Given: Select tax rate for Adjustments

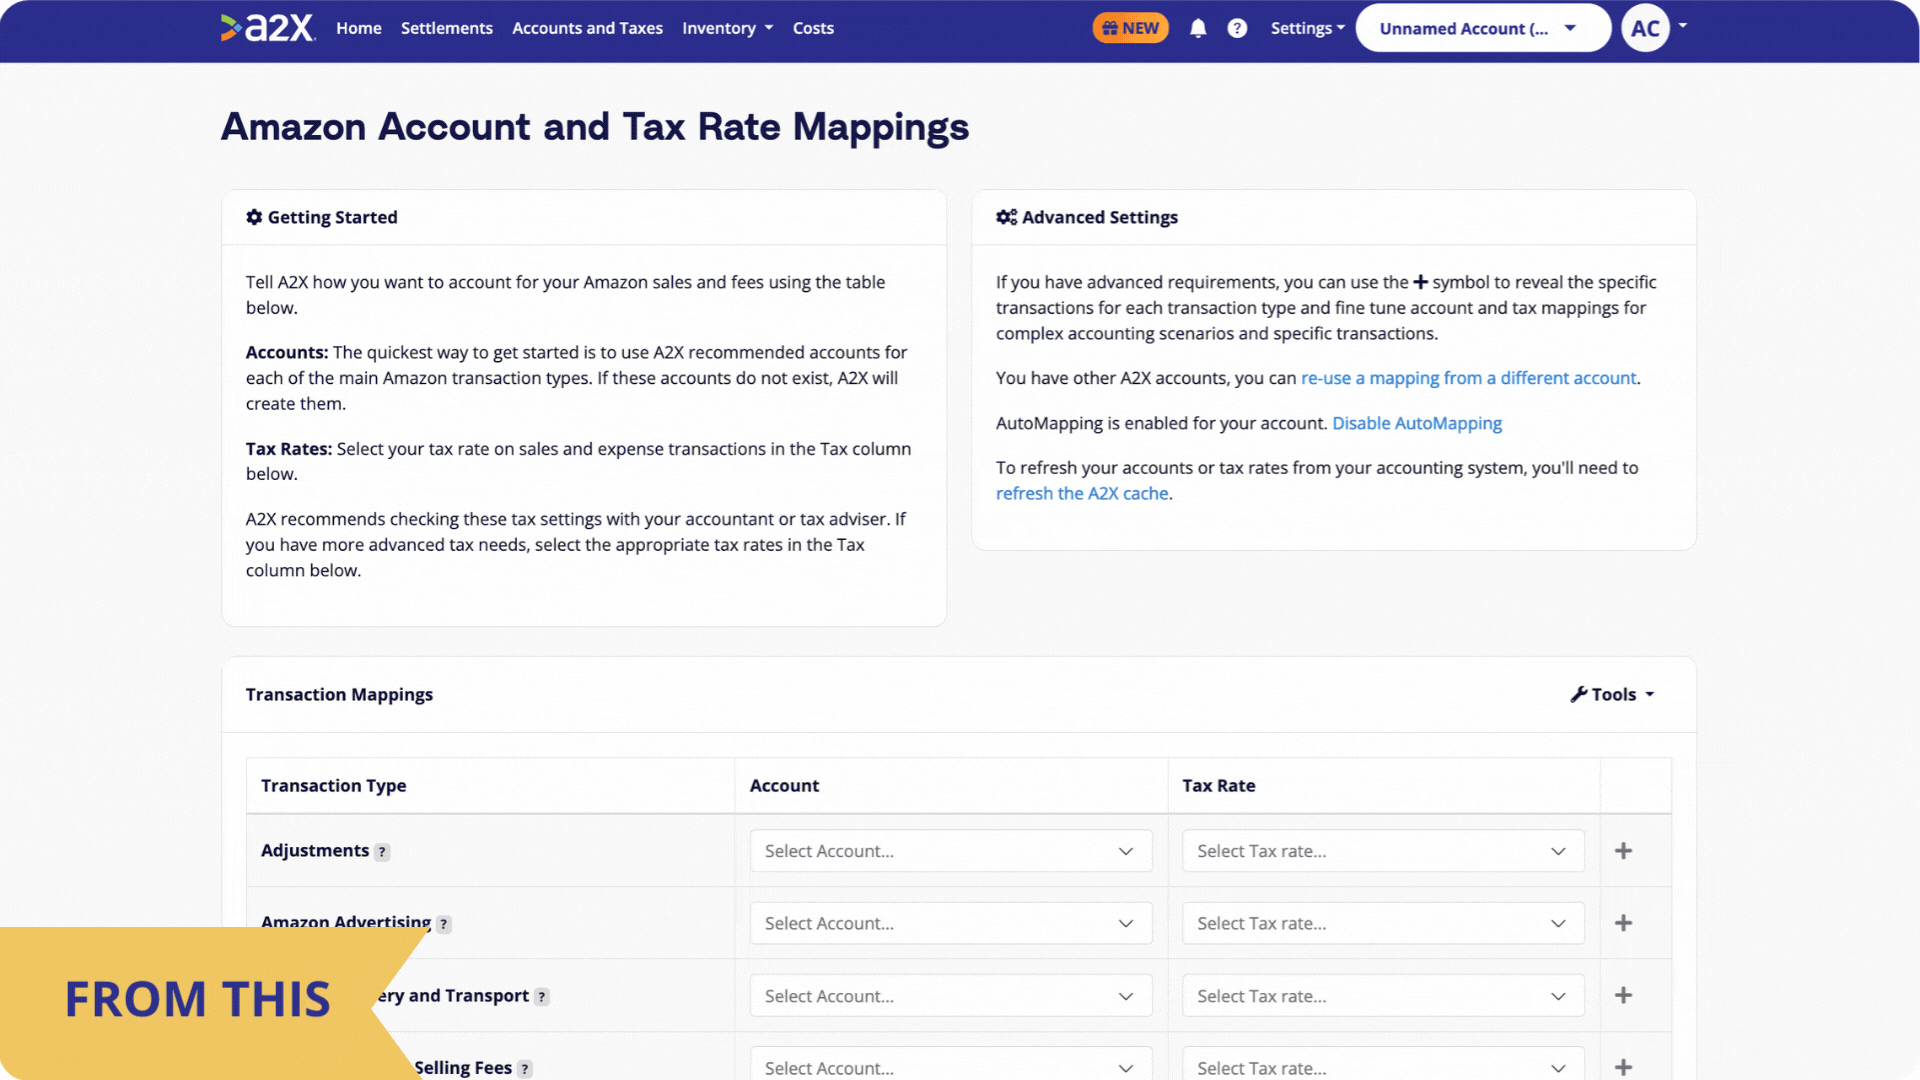Looking at the screenshot, I should [1383, 851].
